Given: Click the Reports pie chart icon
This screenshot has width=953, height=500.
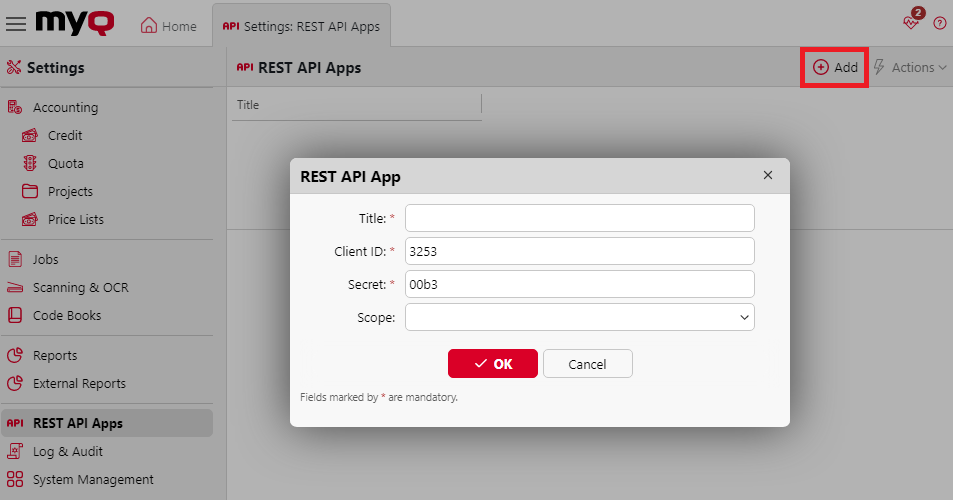Looking at the screenshot, I should tap(15, 355).
